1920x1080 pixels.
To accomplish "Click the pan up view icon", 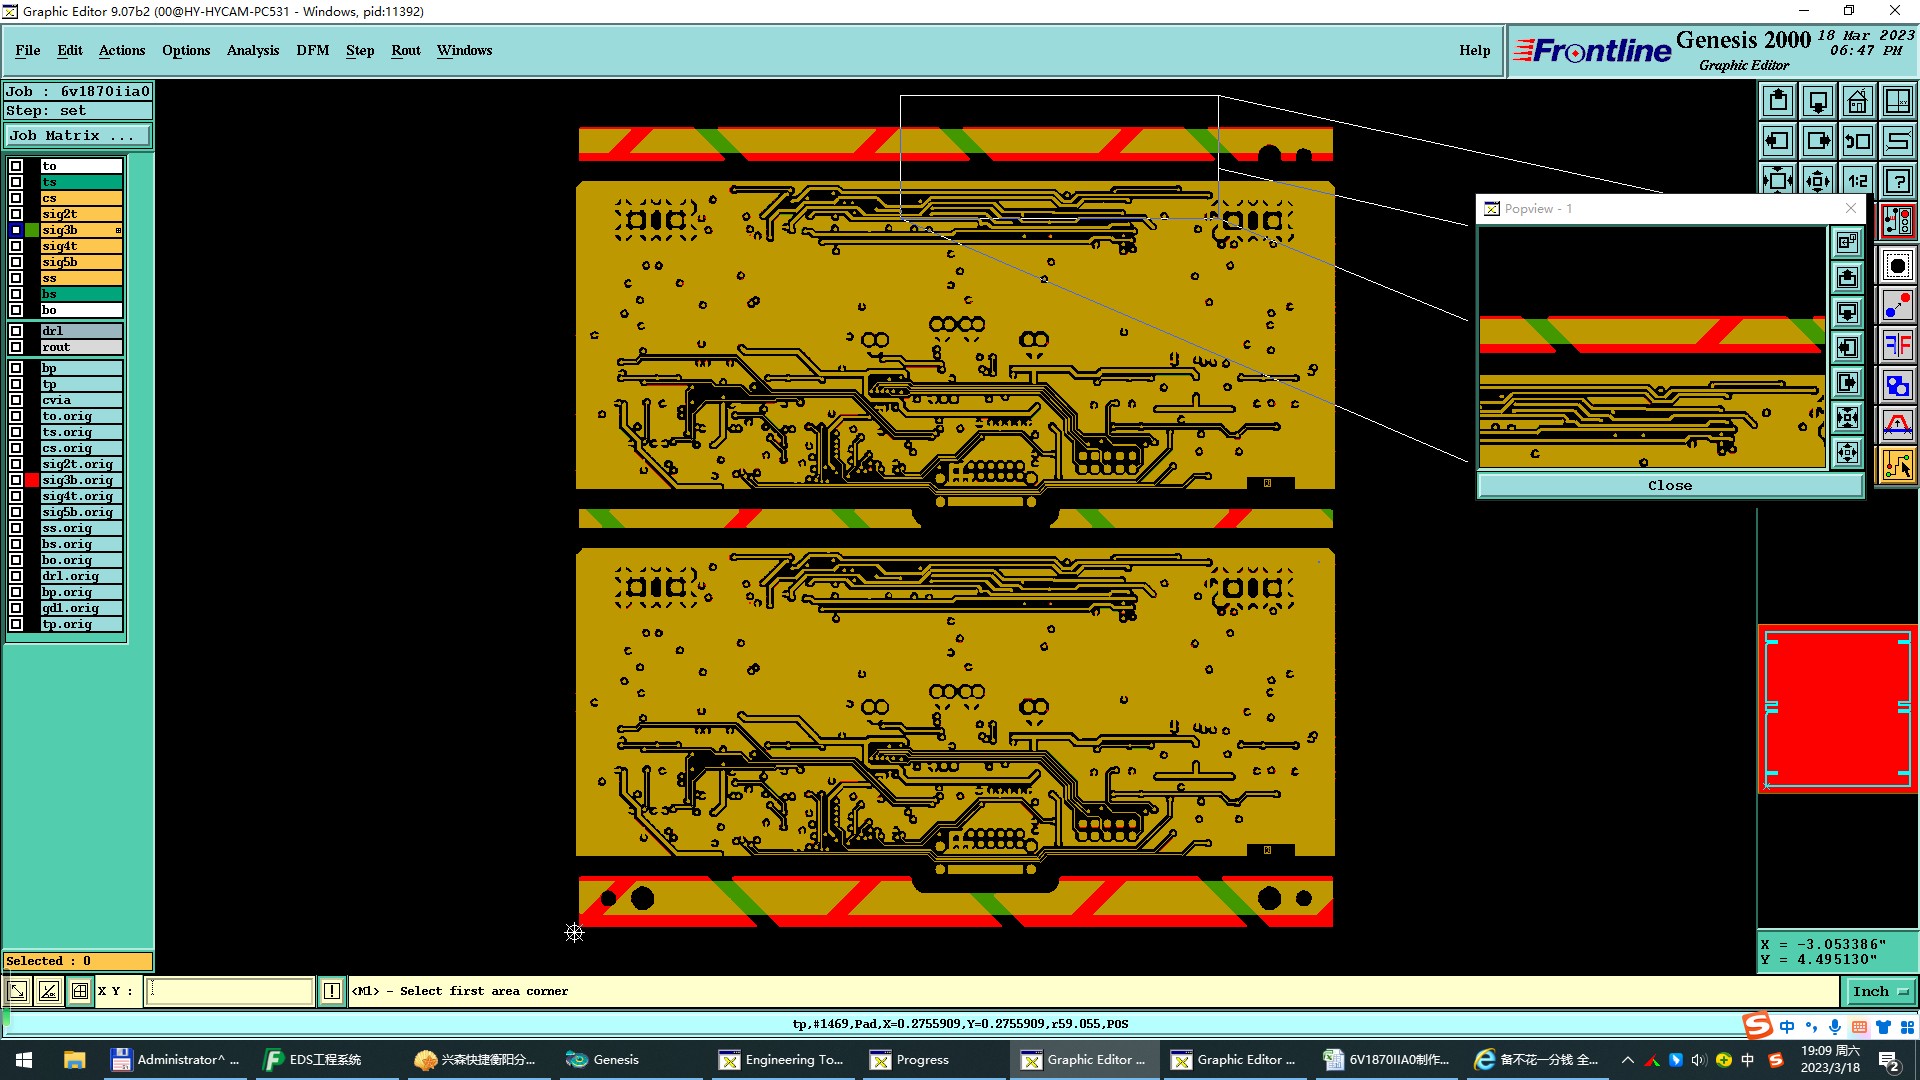I will coord(1778,101).
